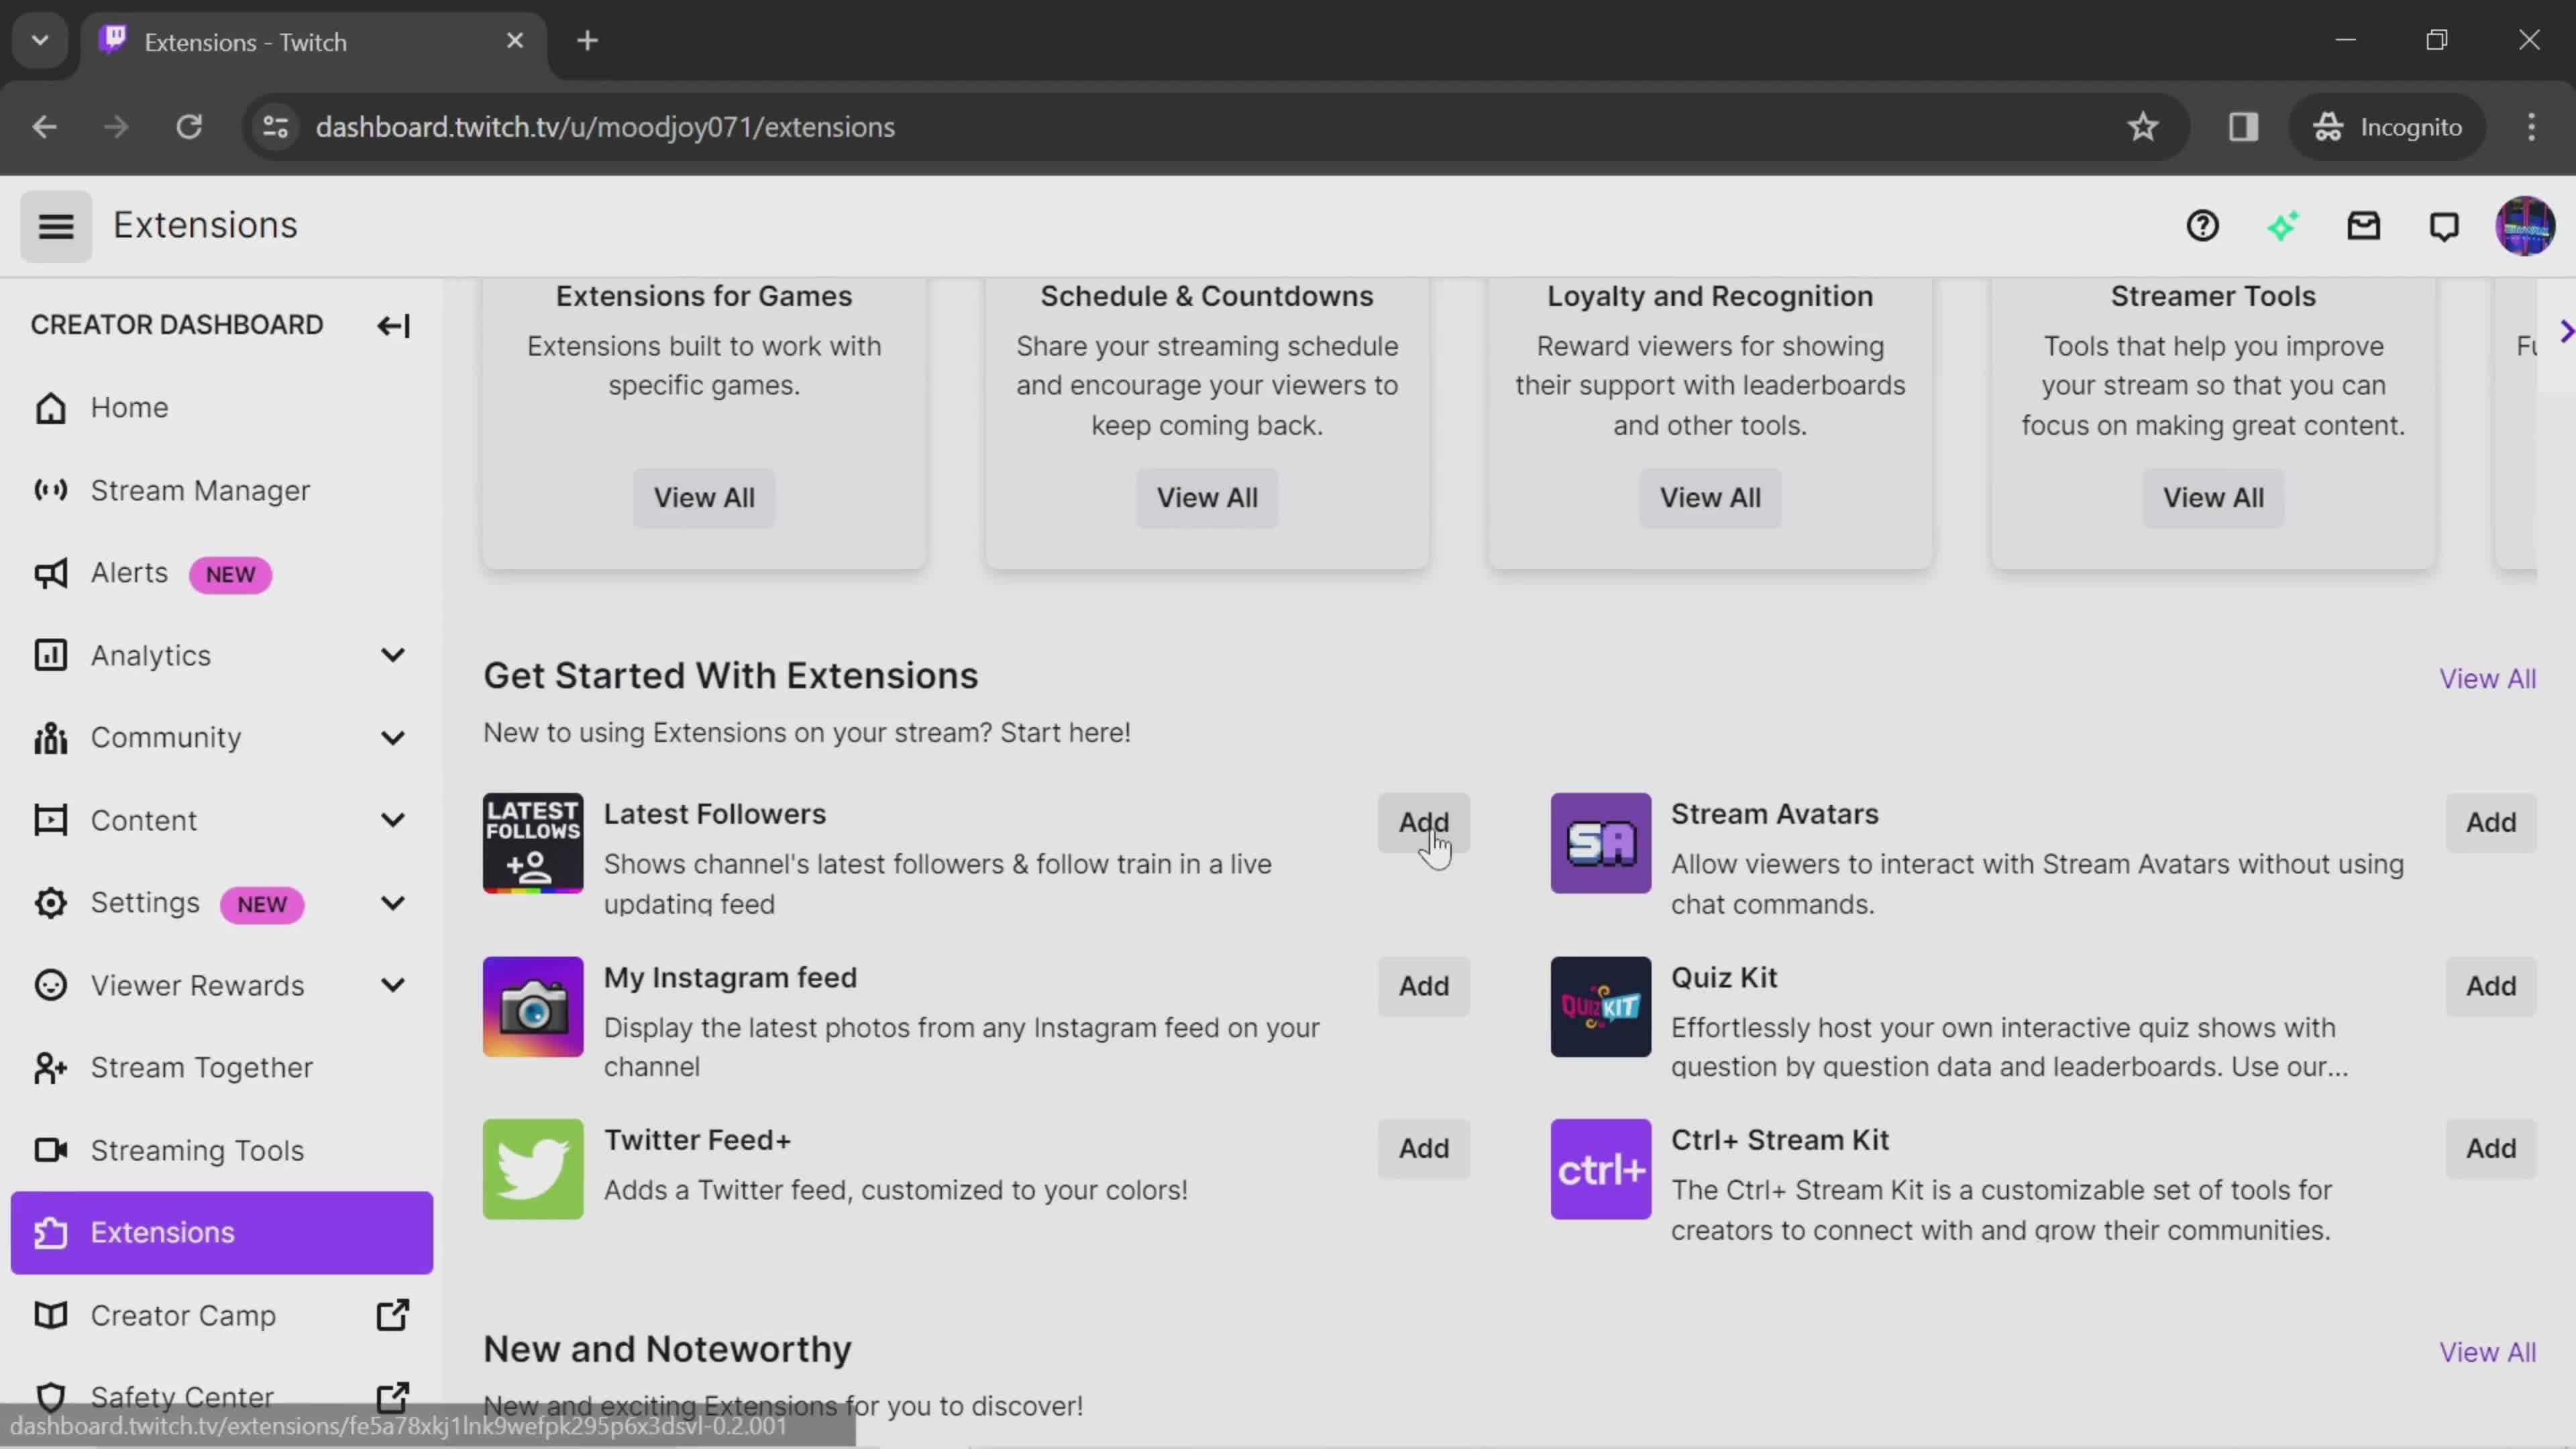
Task: Go back to the previous page
Action: tap(44, 127)
